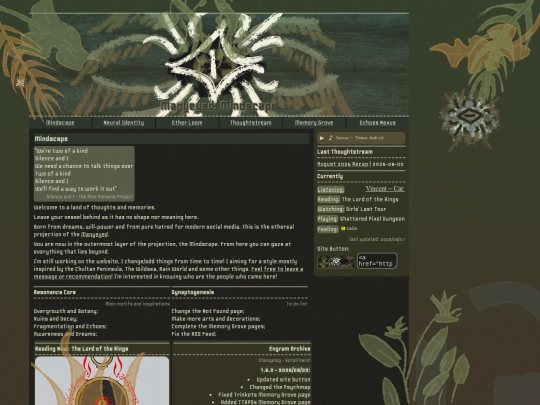
Task: Open the Memory Grove tab
Action: point(314,123)
